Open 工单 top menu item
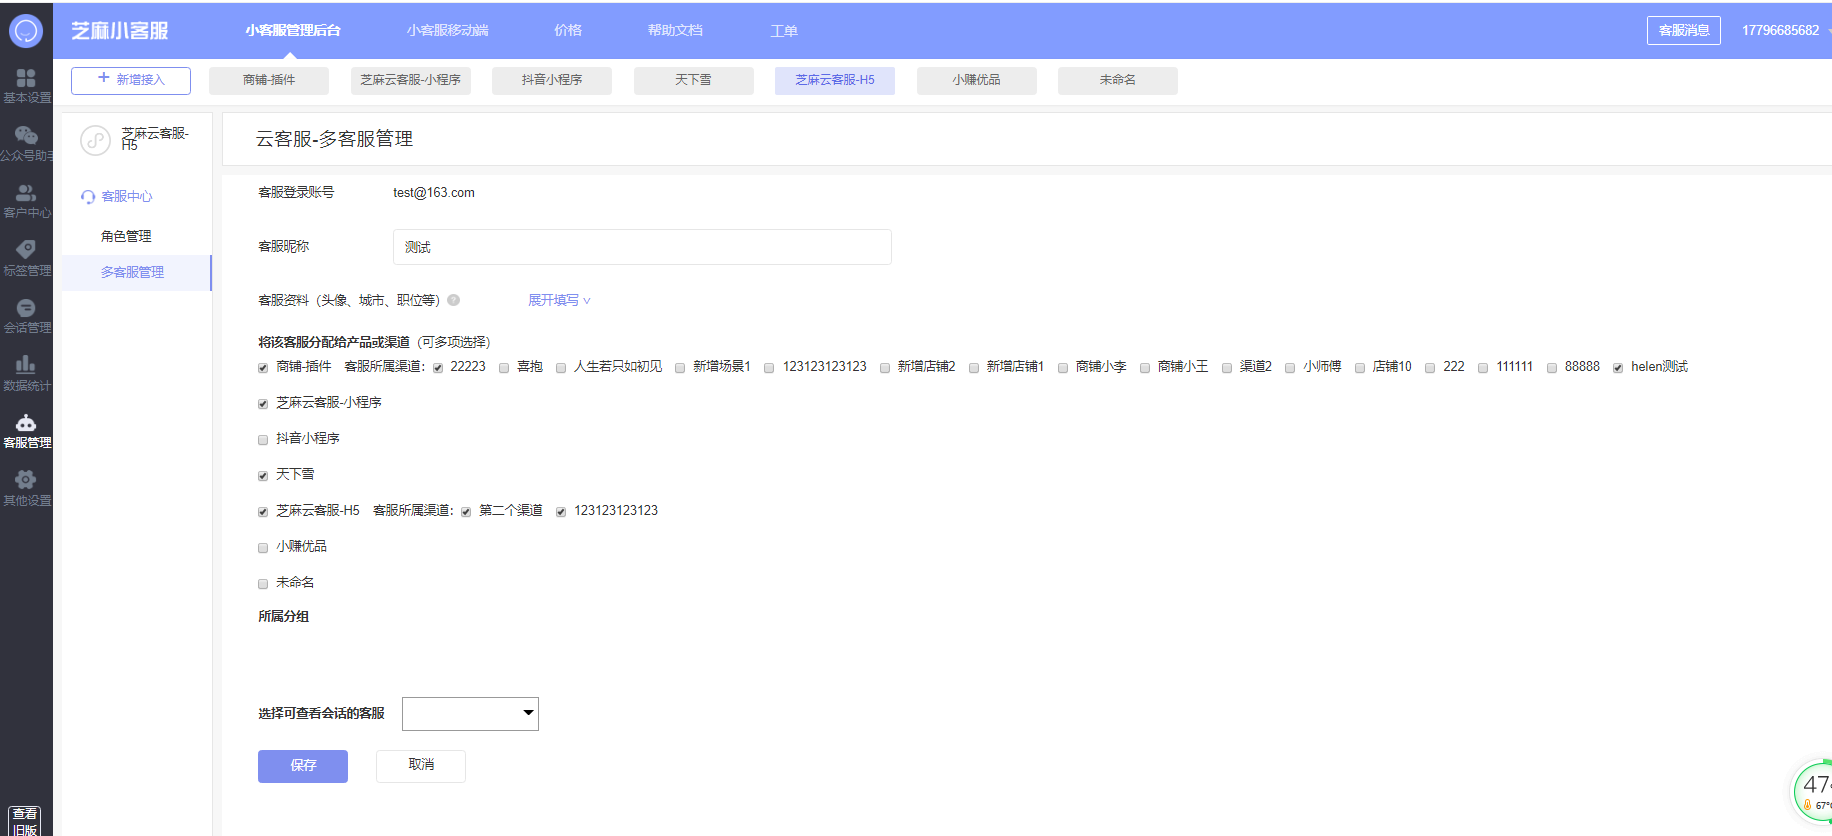 point(784,31)
